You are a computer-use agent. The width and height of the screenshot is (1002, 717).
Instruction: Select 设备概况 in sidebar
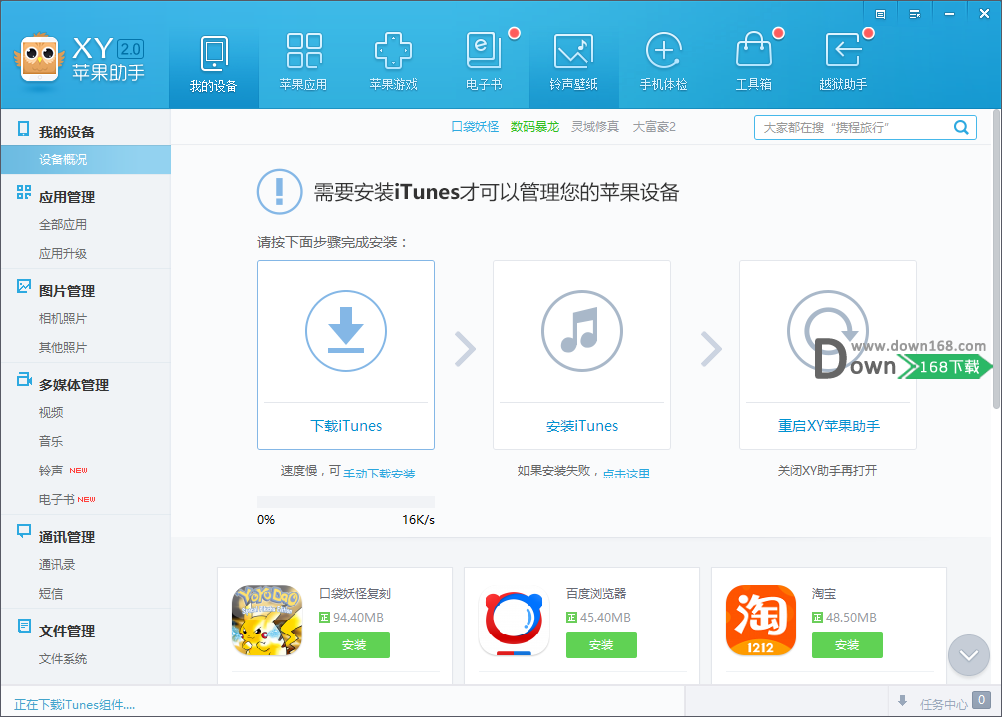tap(86, 159)
